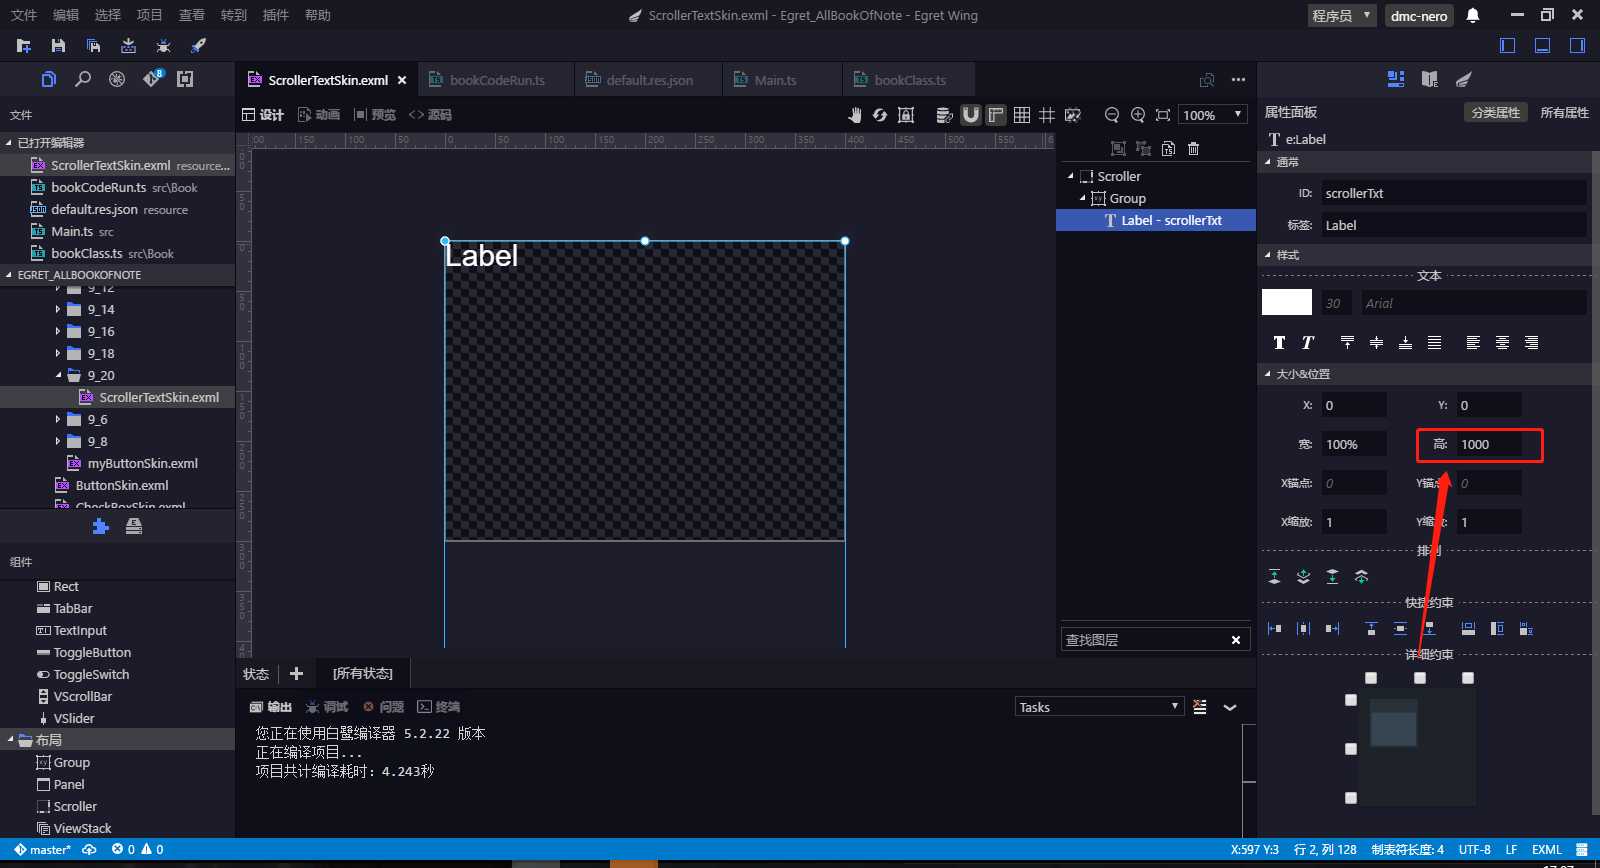The image size is (1600, 868).
Task: Toggle the rulers display button
Action: (996, 115)
